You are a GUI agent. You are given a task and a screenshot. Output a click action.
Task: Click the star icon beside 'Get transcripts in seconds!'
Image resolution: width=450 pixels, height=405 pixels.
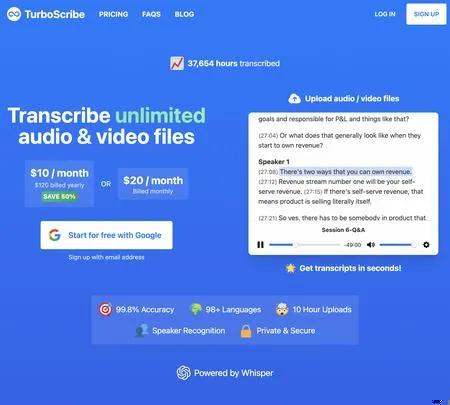pyautogui.click(x=291, y=268)
